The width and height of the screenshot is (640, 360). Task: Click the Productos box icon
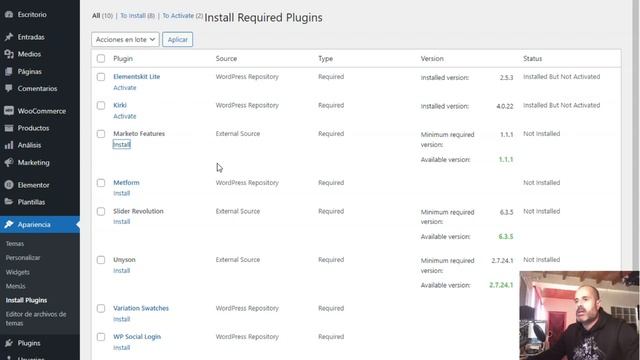click(9, 128)
